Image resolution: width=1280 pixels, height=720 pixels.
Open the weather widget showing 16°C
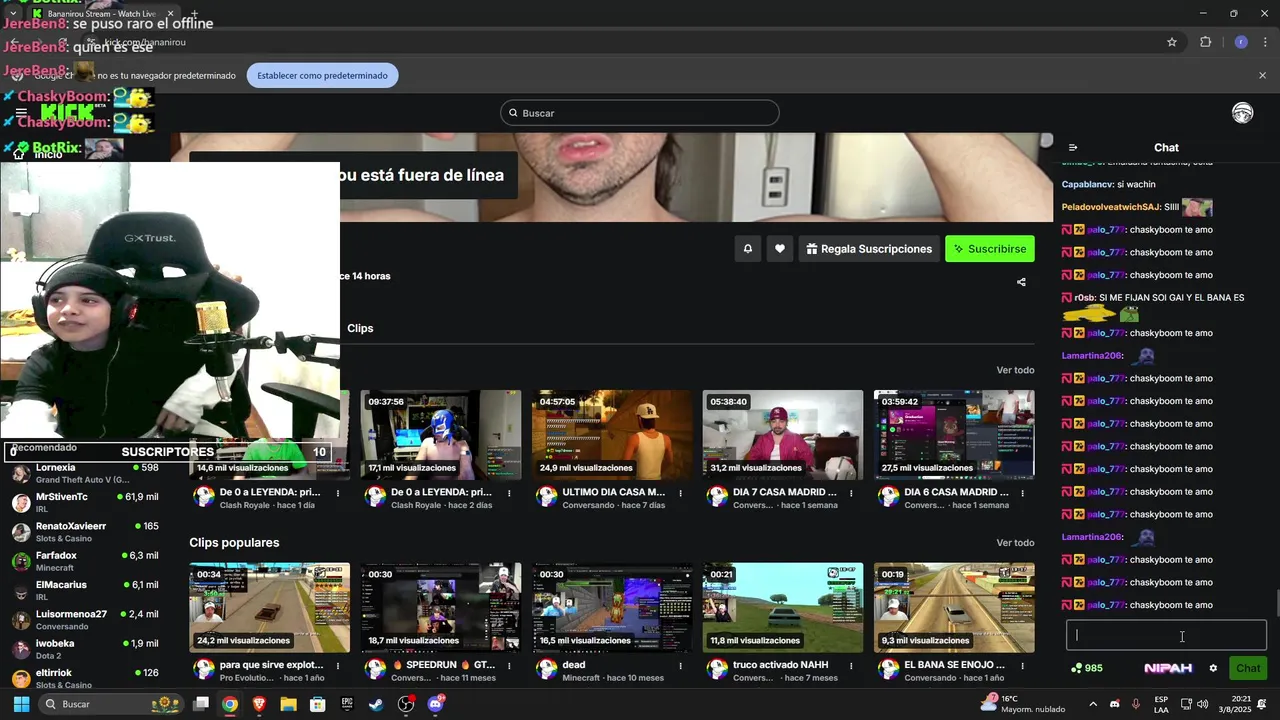click(x=1024, y=704)
